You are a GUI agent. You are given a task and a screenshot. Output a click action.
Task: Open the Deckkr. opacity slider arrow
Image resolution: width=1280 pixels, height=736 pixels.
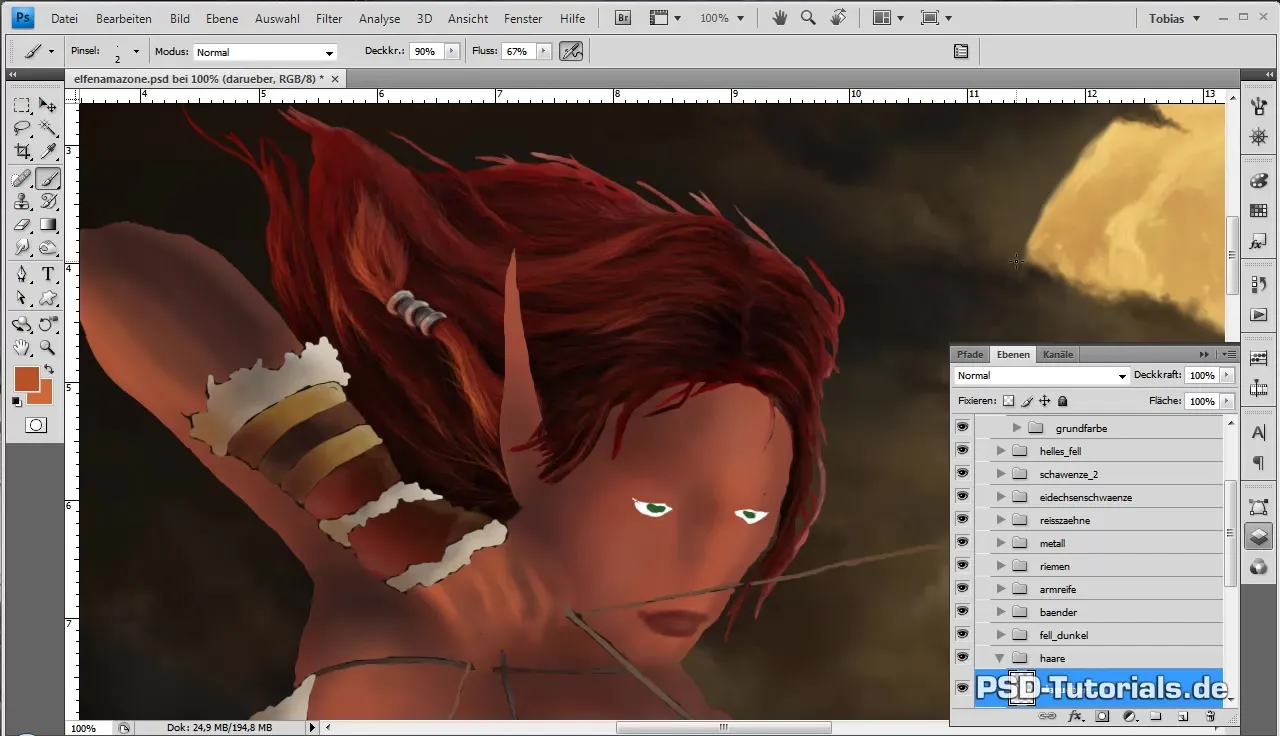(x=452, y=51)
